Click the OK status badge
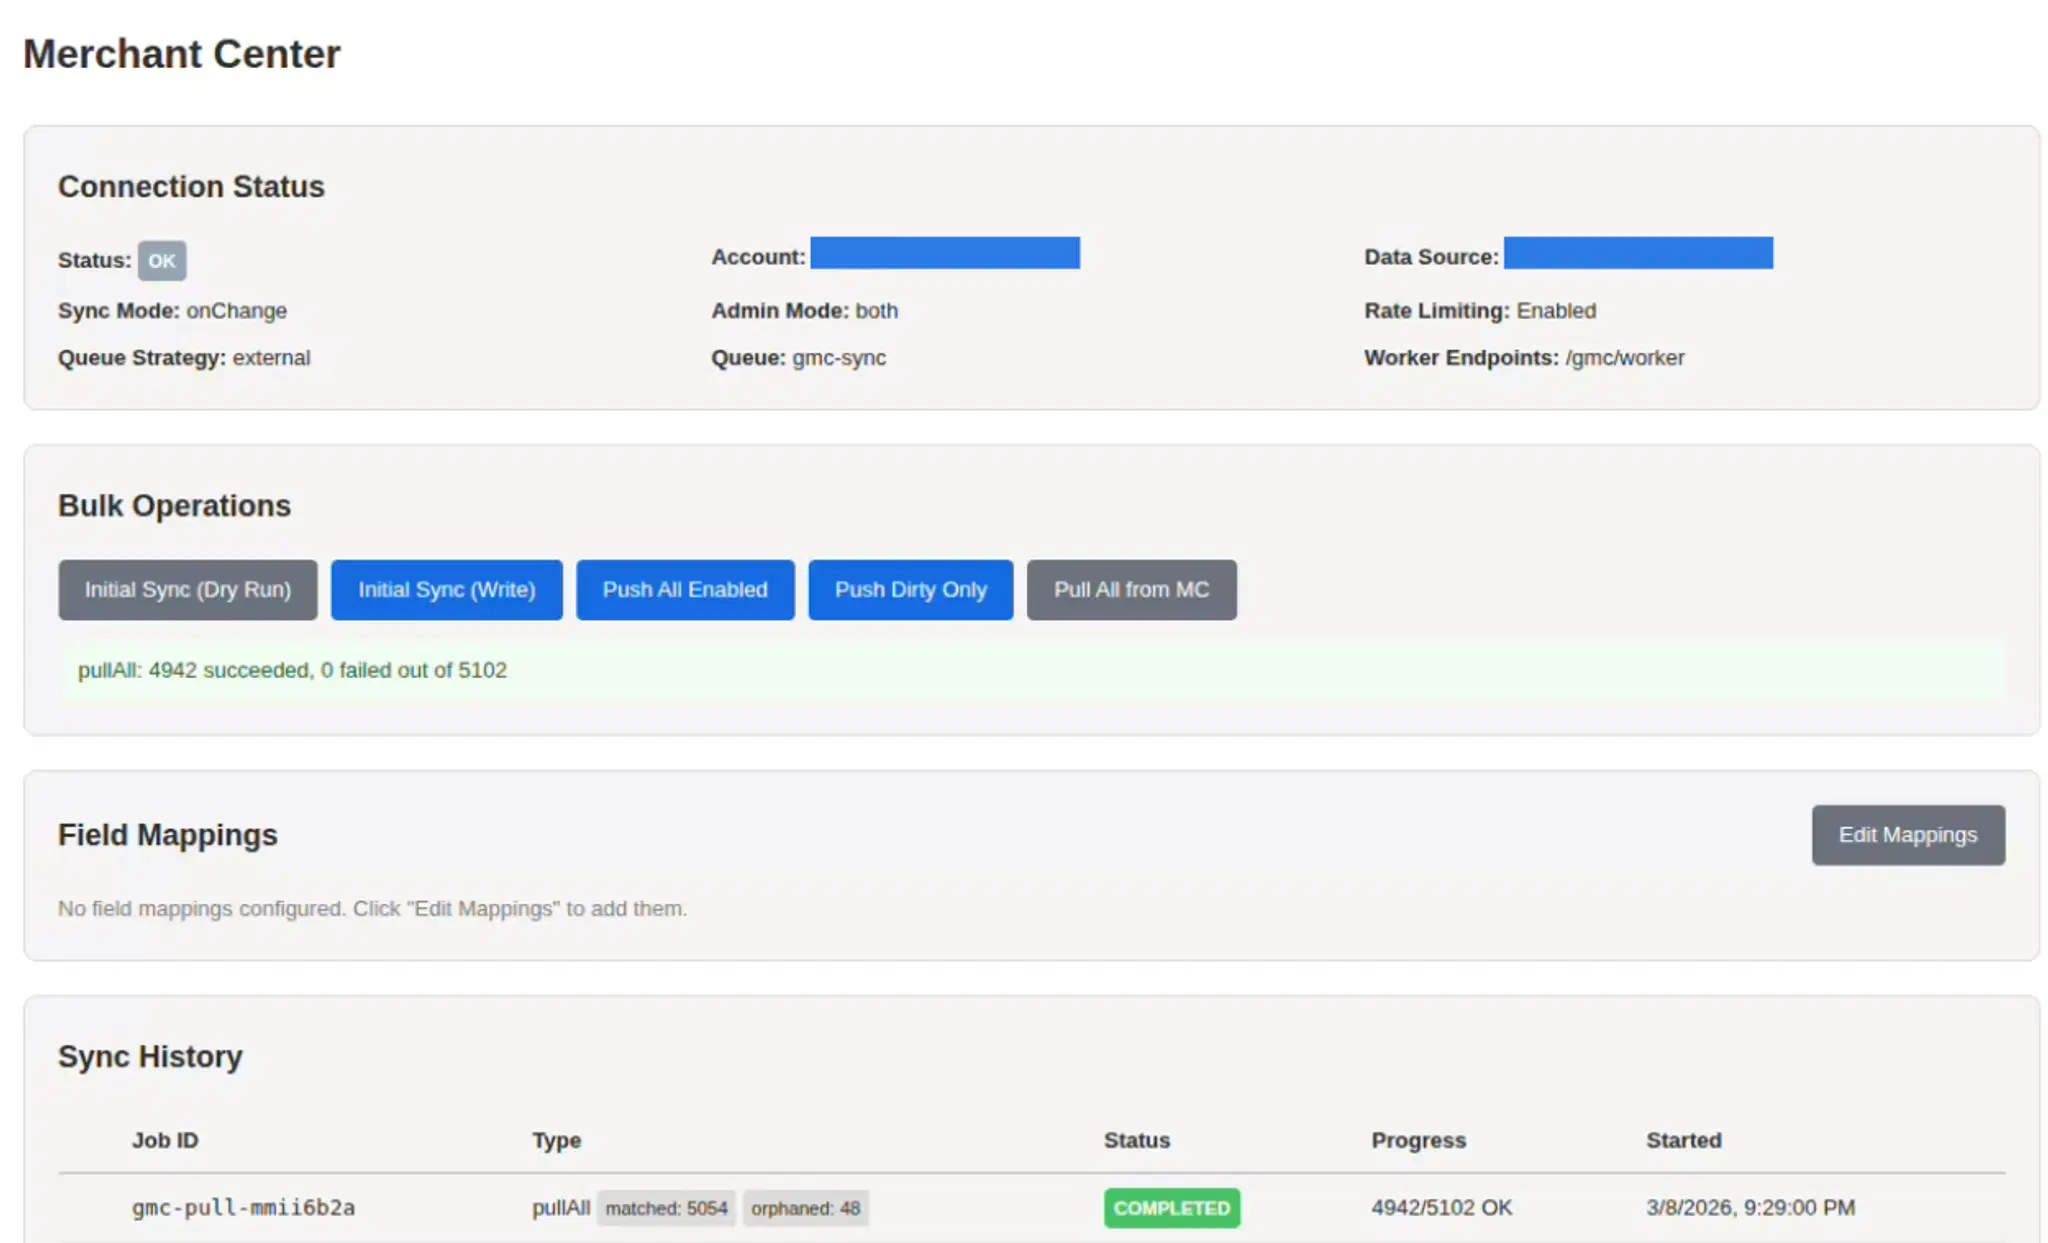Image resolution: width=2048 pixels, height=1243 pixels. [161, 260]
